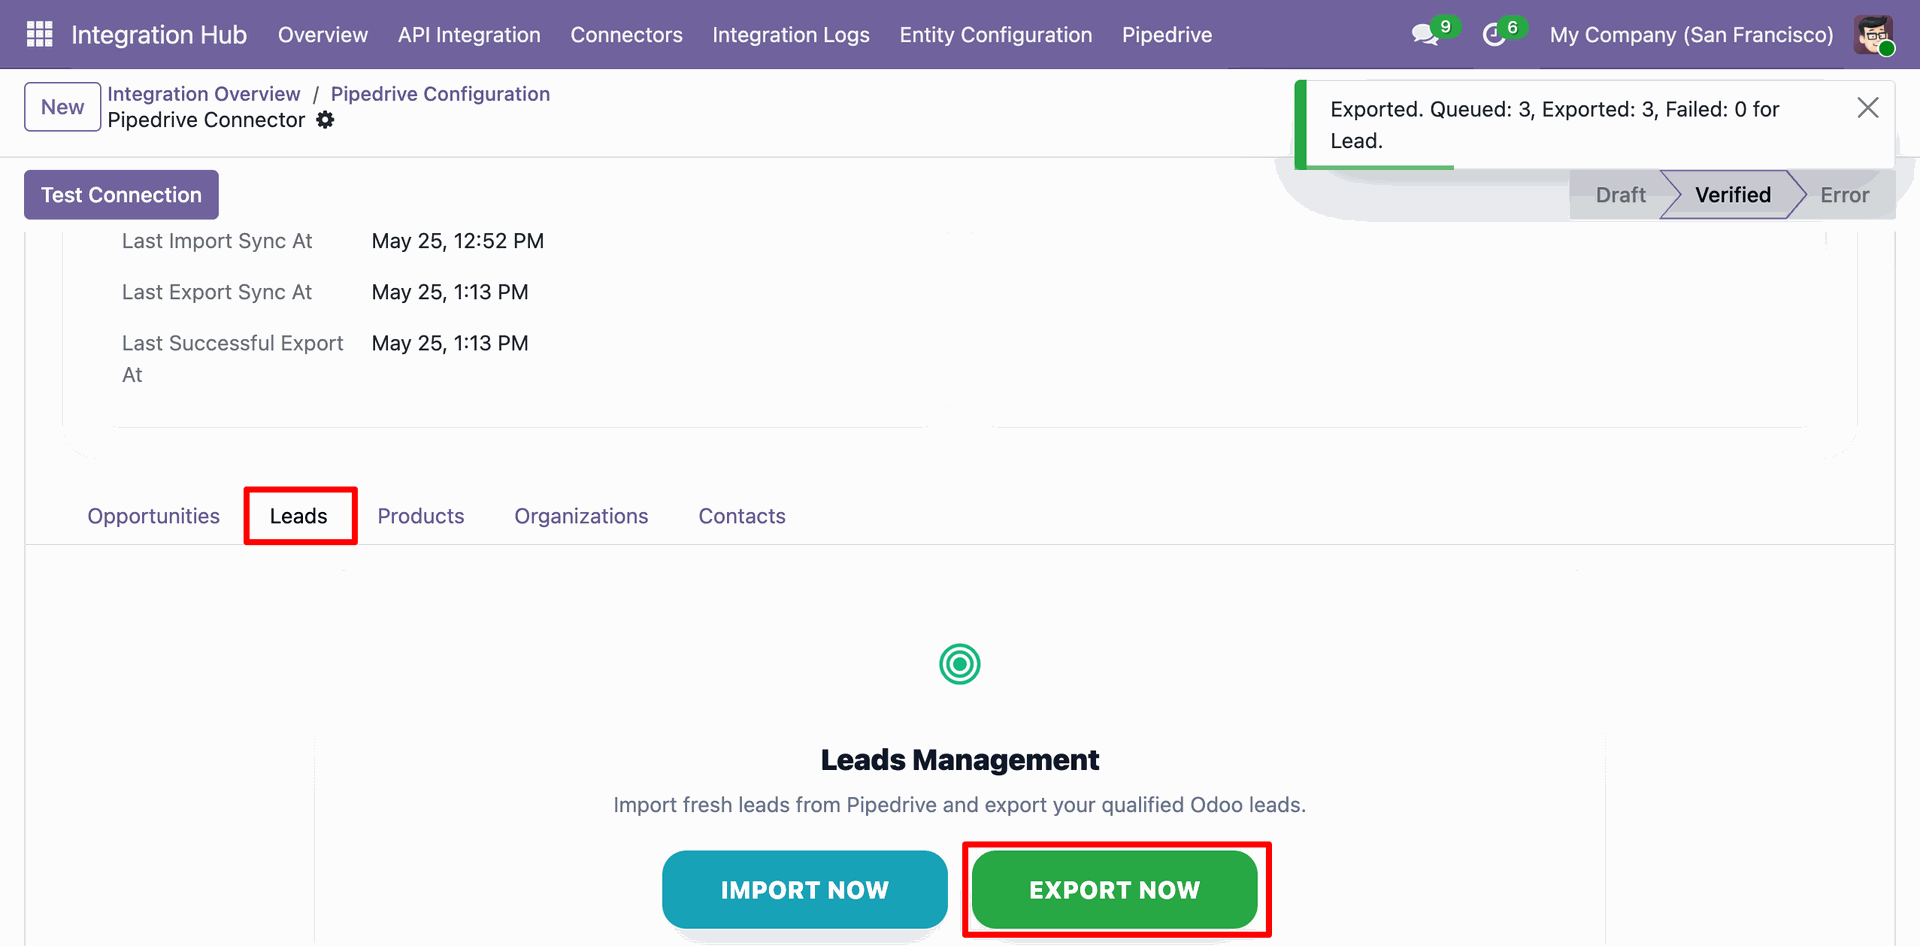Click the Import fresh leads description text
The height and width of the screenshot is (946, 1920).
(x=960, y=805)
